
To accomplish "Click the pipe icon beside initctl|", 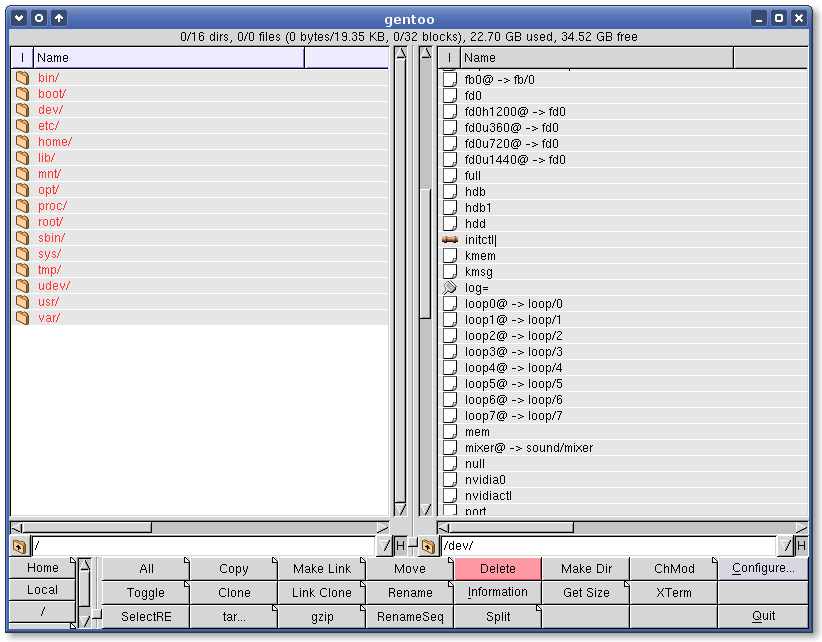I will click(450, 240).
